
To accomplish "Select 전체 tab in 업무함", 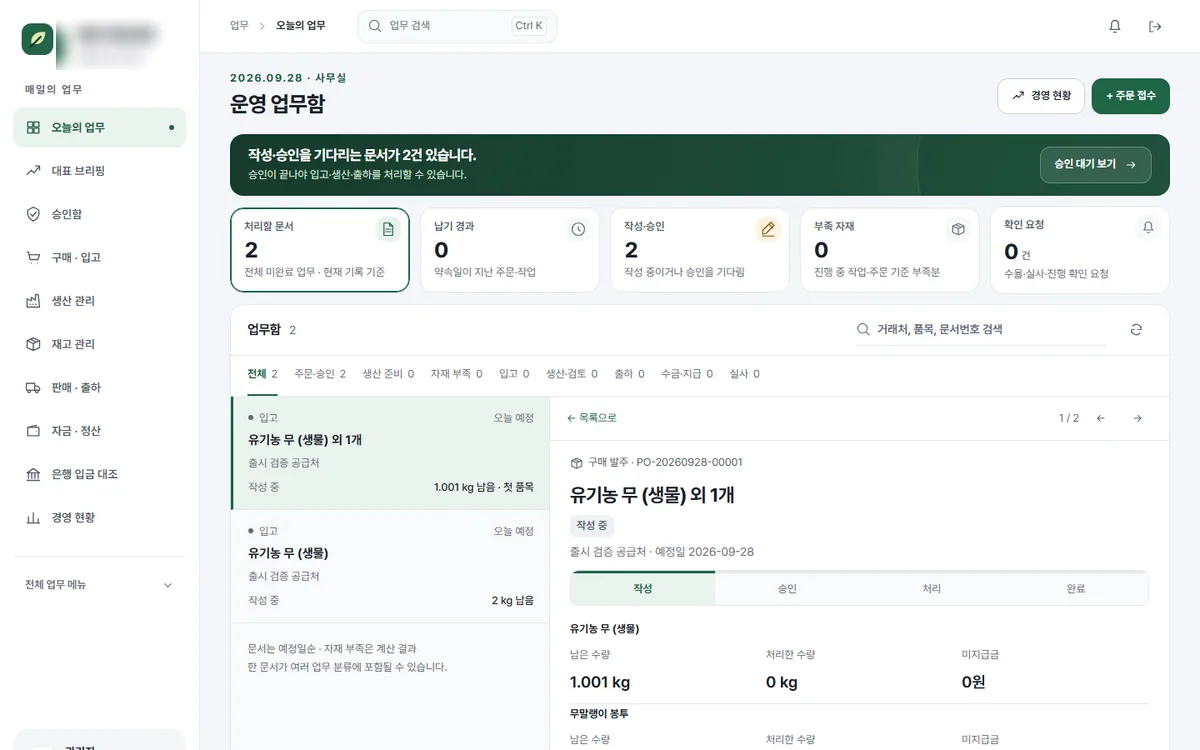I will pyautogui.click(x=262, y=374).
